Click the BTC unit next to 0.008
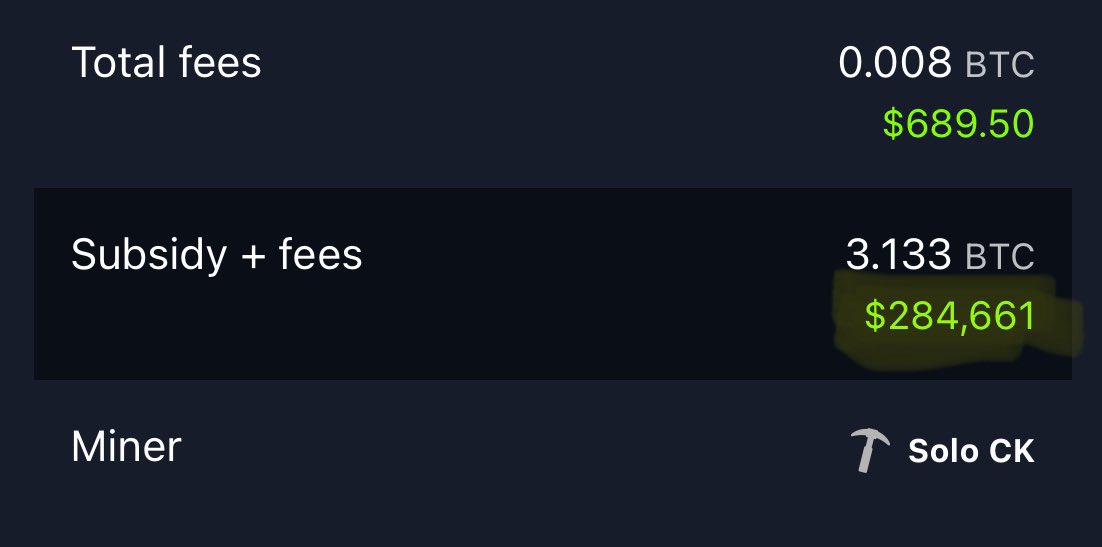 coord(999,66)
